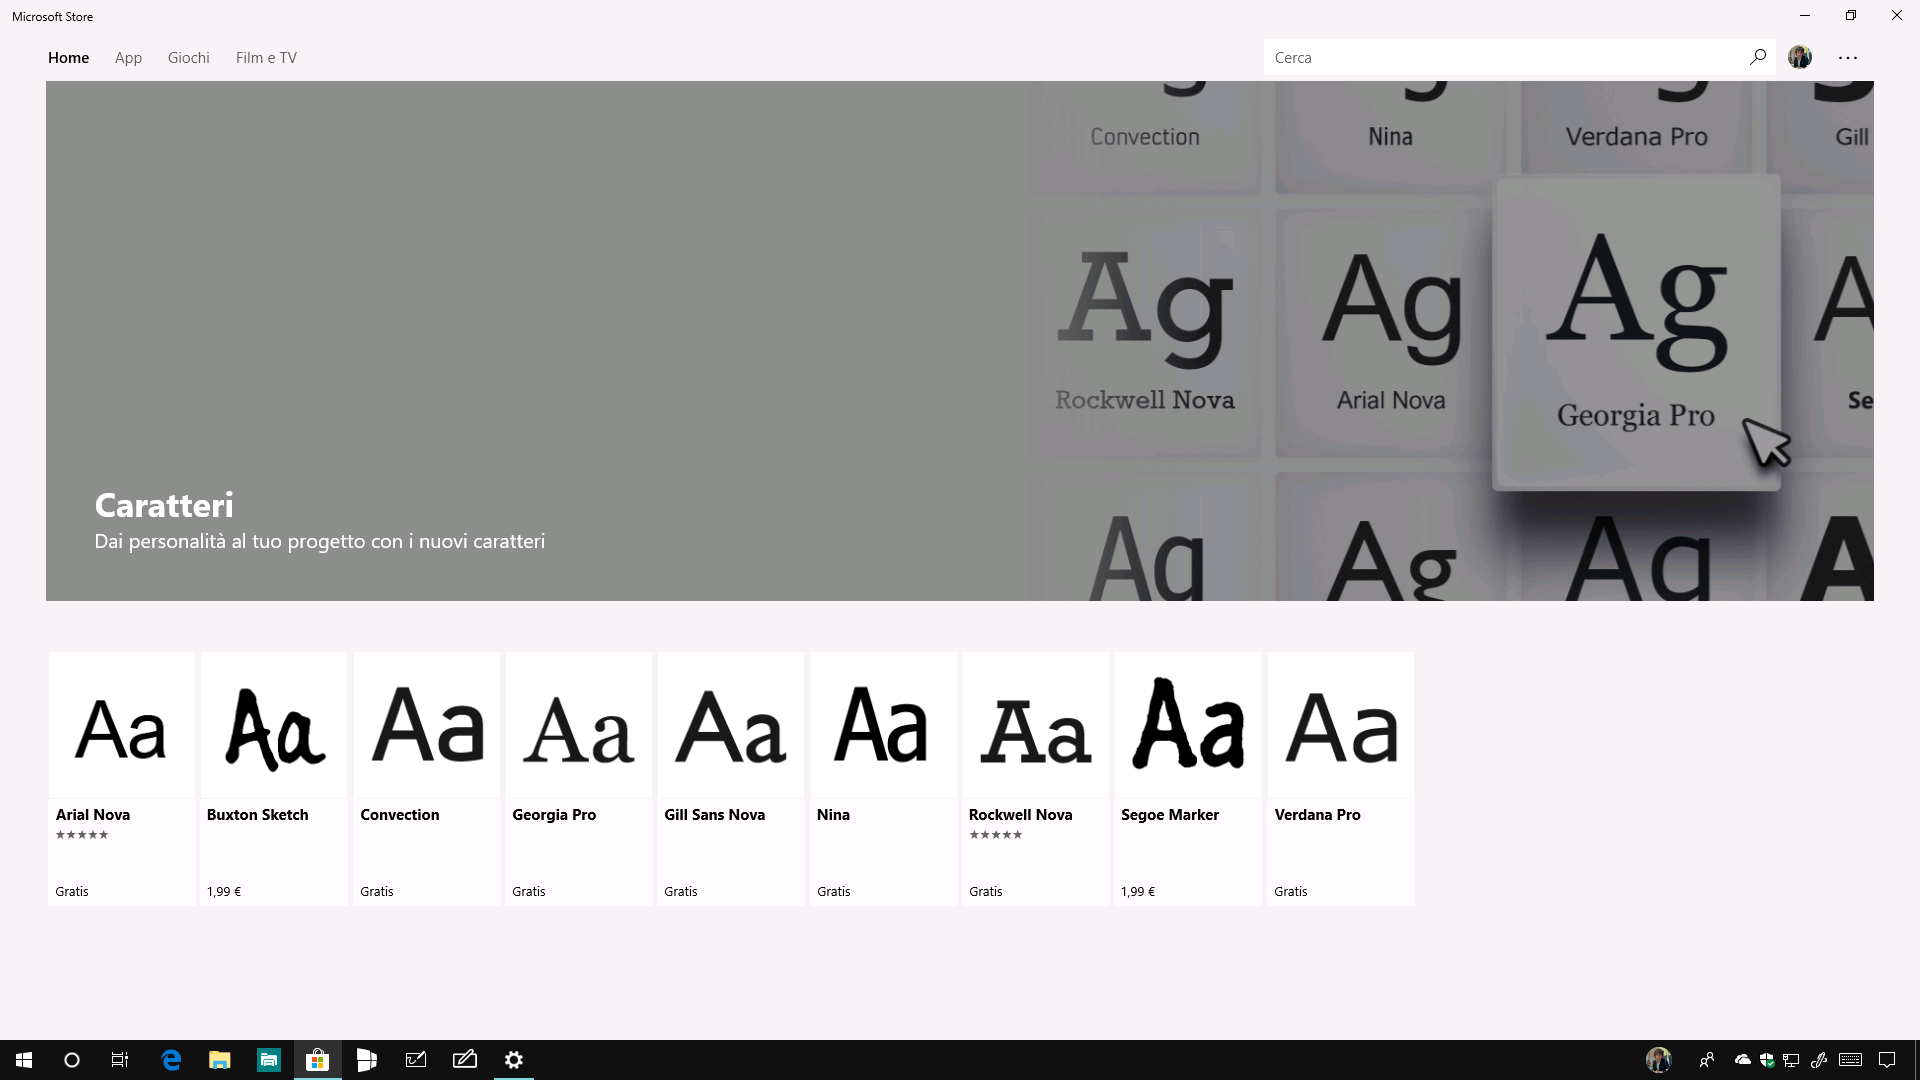
Task: Open the Action Center notifications icon
Action: [x=1887, y=1060]
